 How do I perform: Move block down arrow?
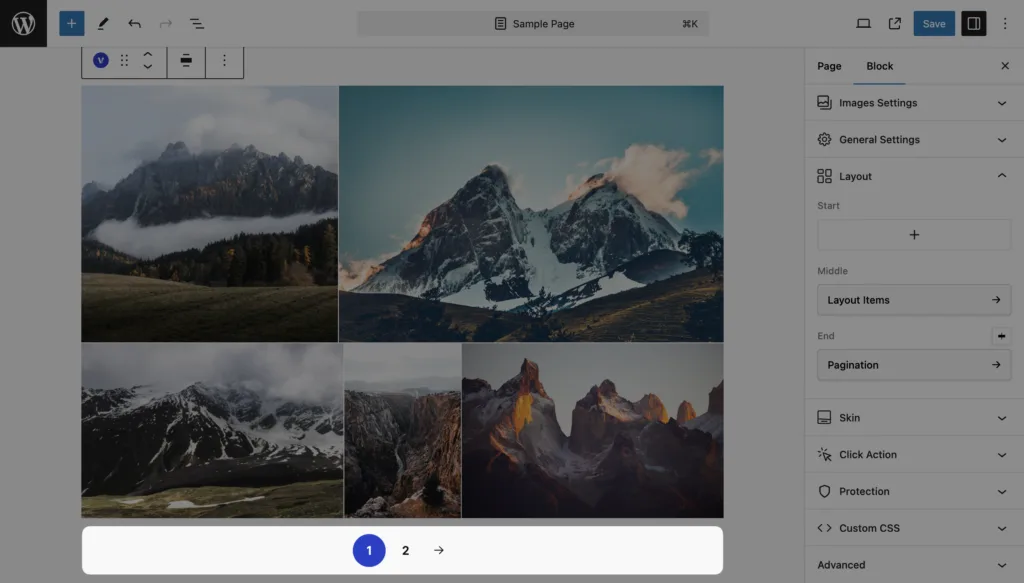coord(148,67)
